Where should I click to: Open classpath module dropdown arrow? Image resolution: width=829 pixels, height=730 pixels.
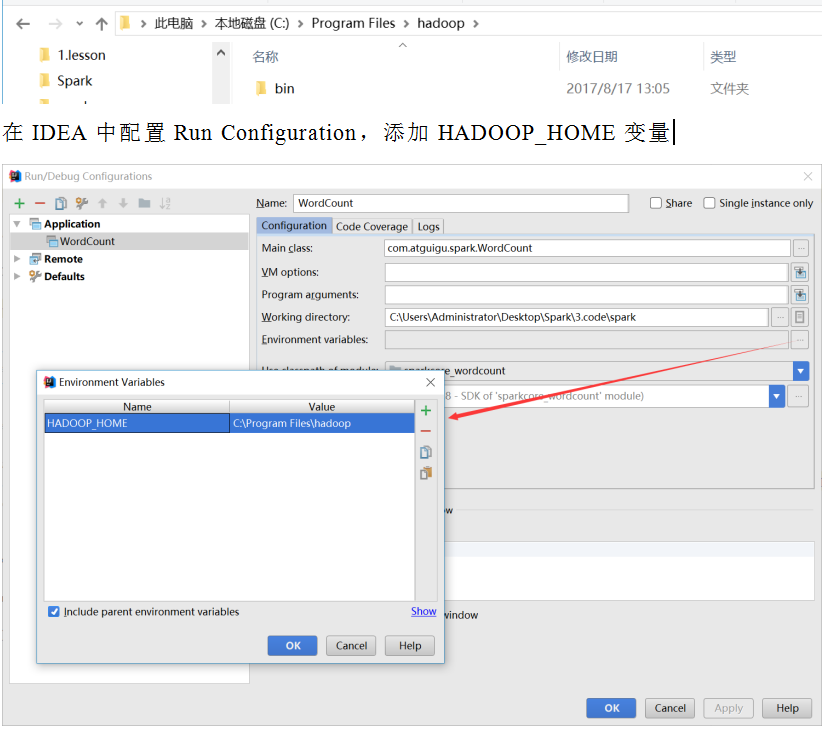point(801,371)
